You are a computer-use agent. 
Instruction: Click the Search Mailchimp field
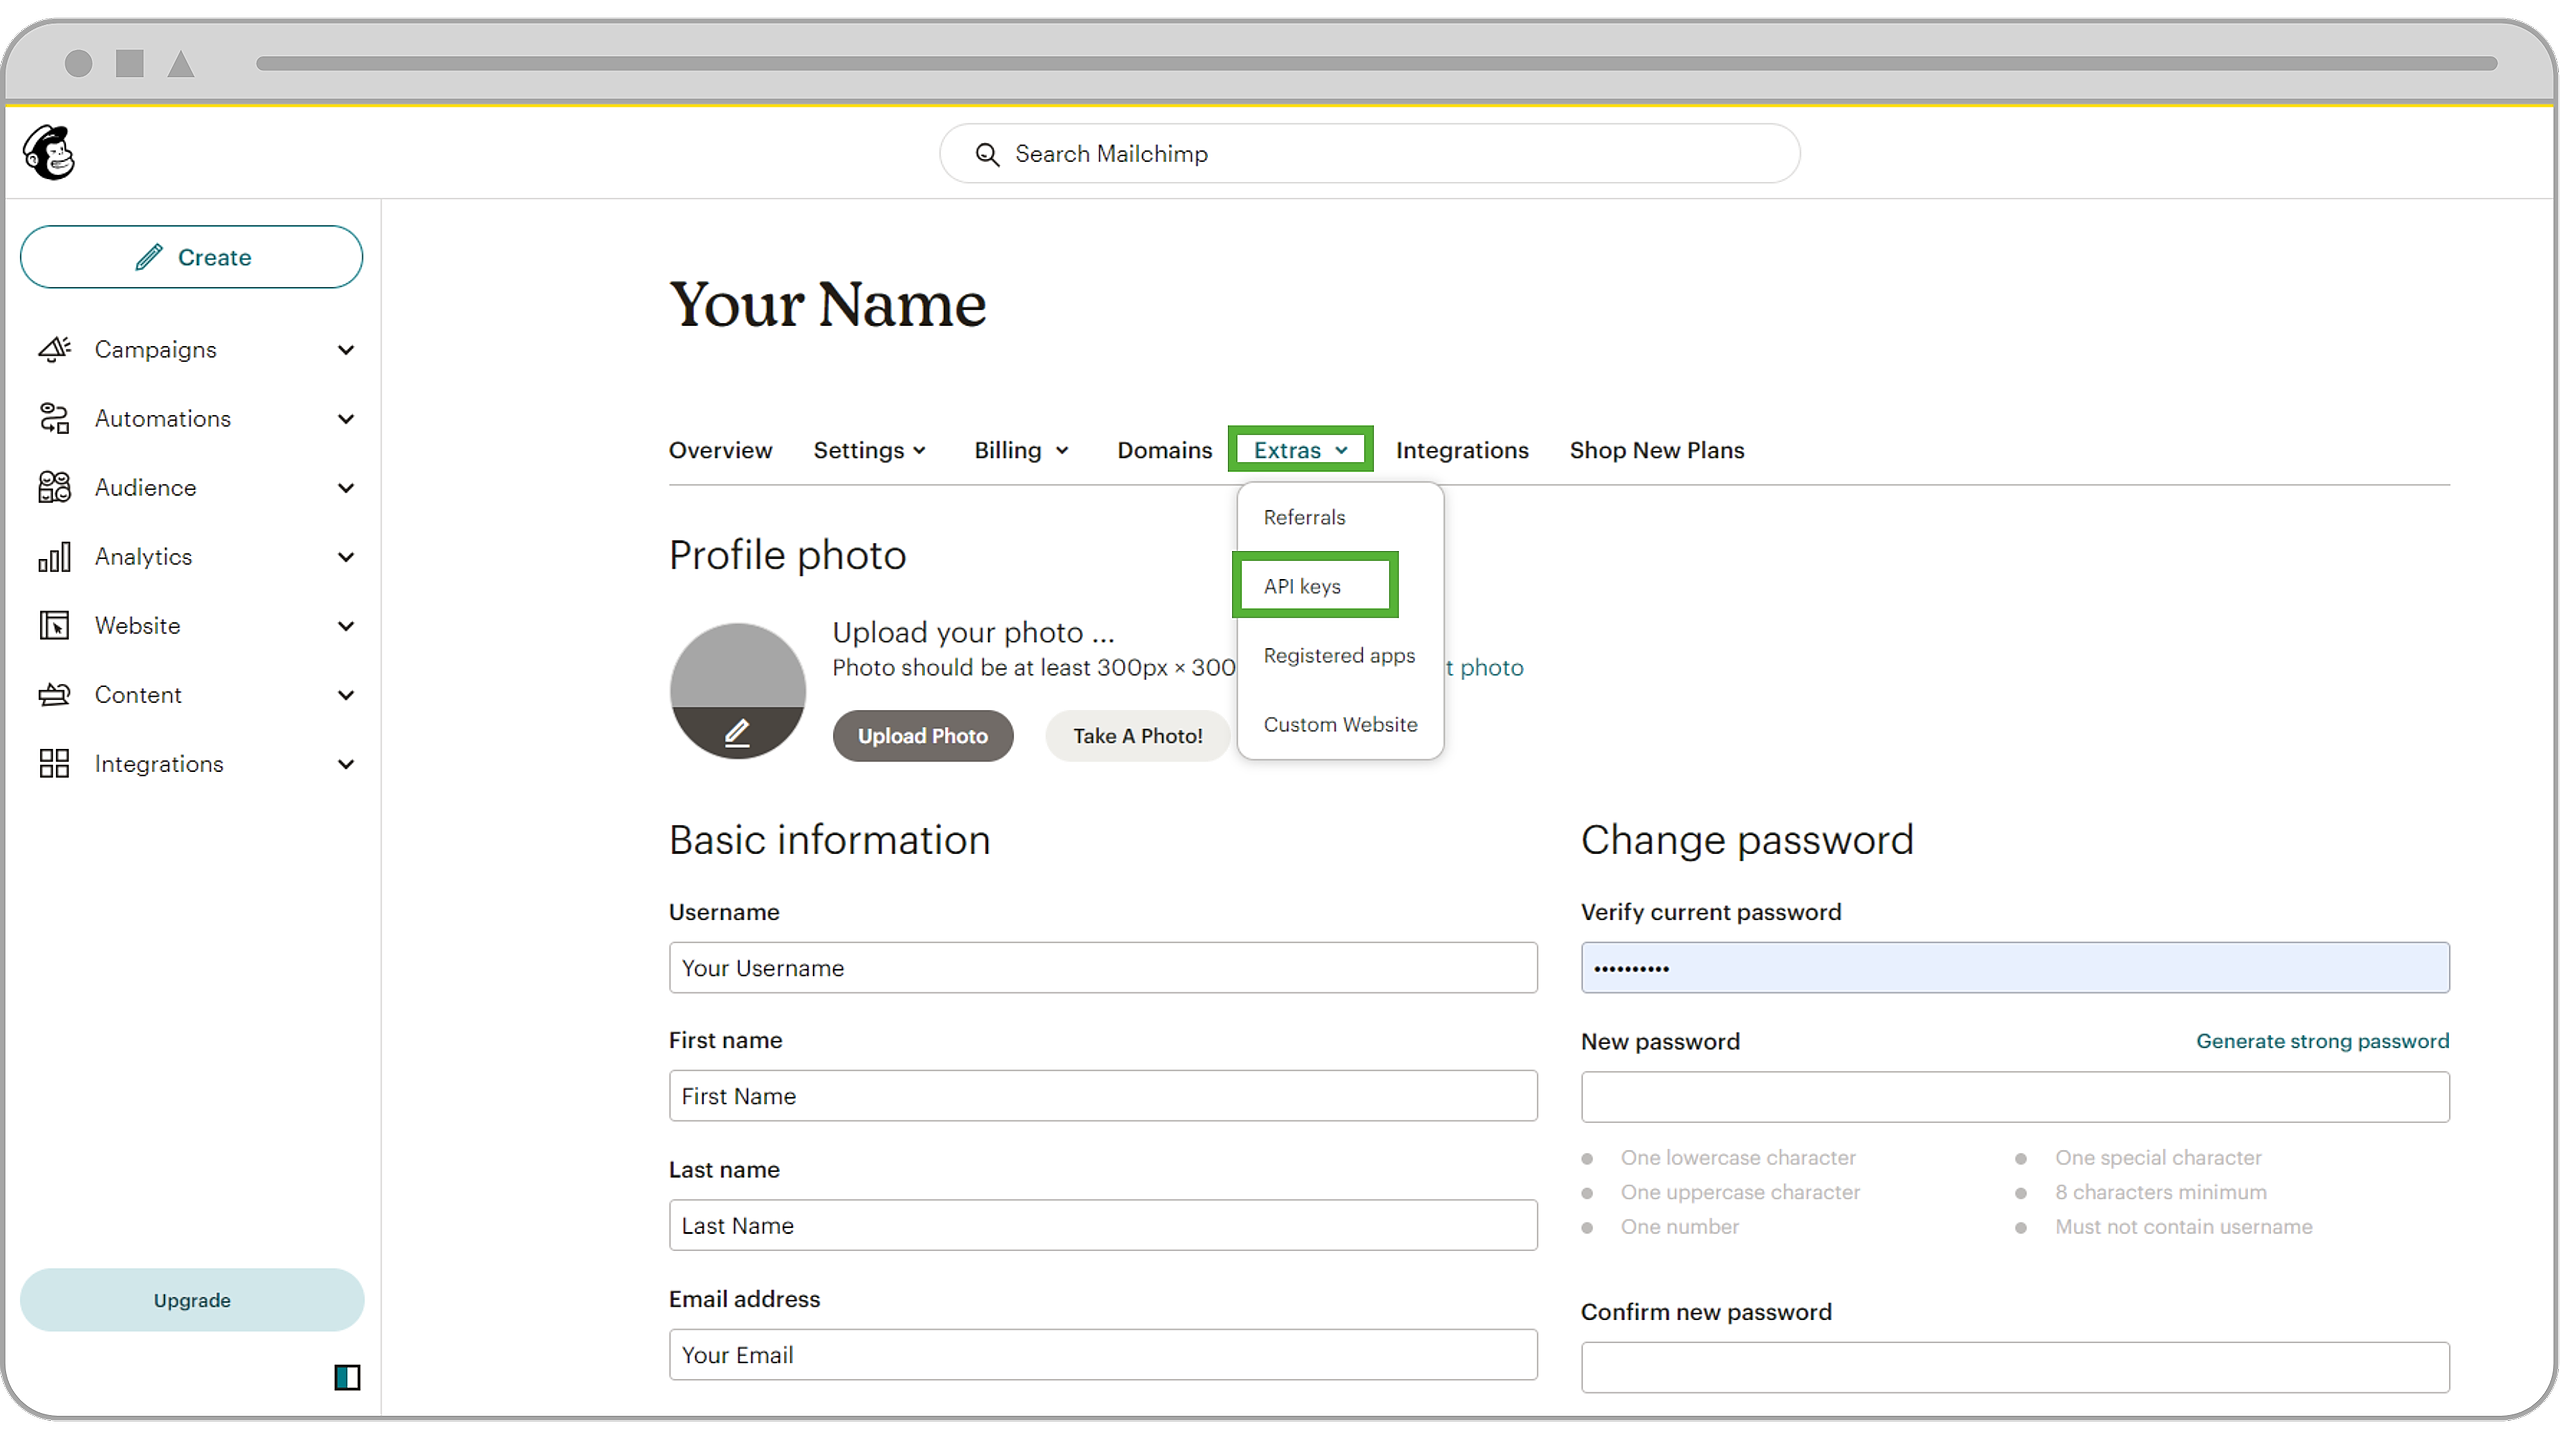[x=1370, y=154]
